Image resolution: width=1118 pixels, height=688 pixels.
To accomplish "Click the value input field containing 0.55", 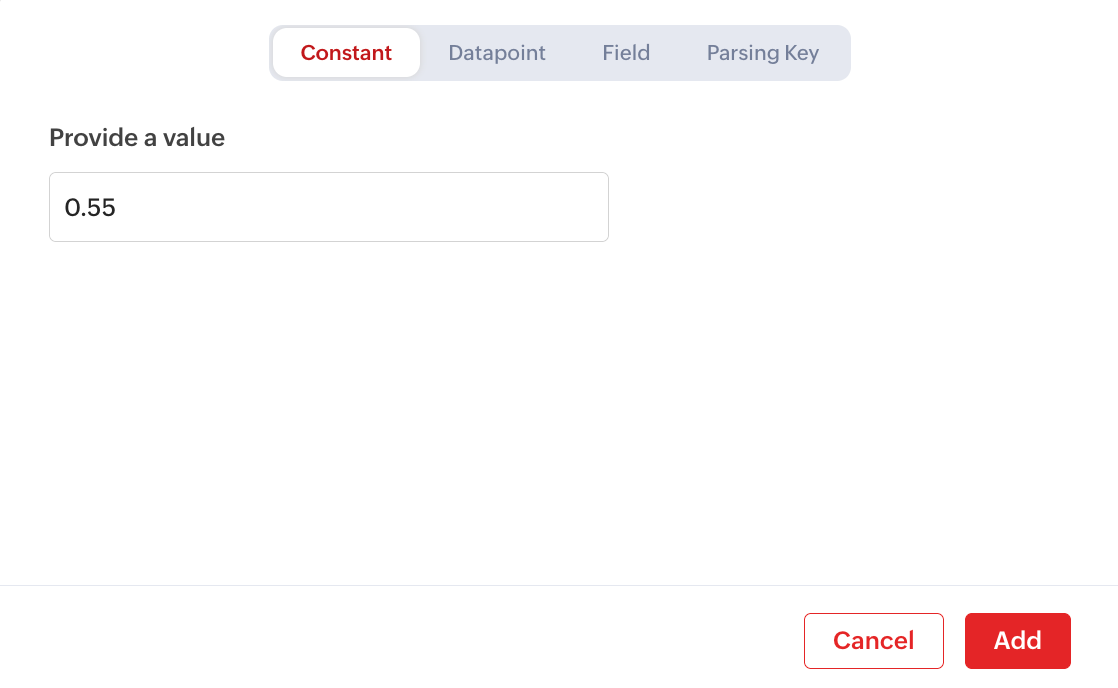I will tap(328, 207).
